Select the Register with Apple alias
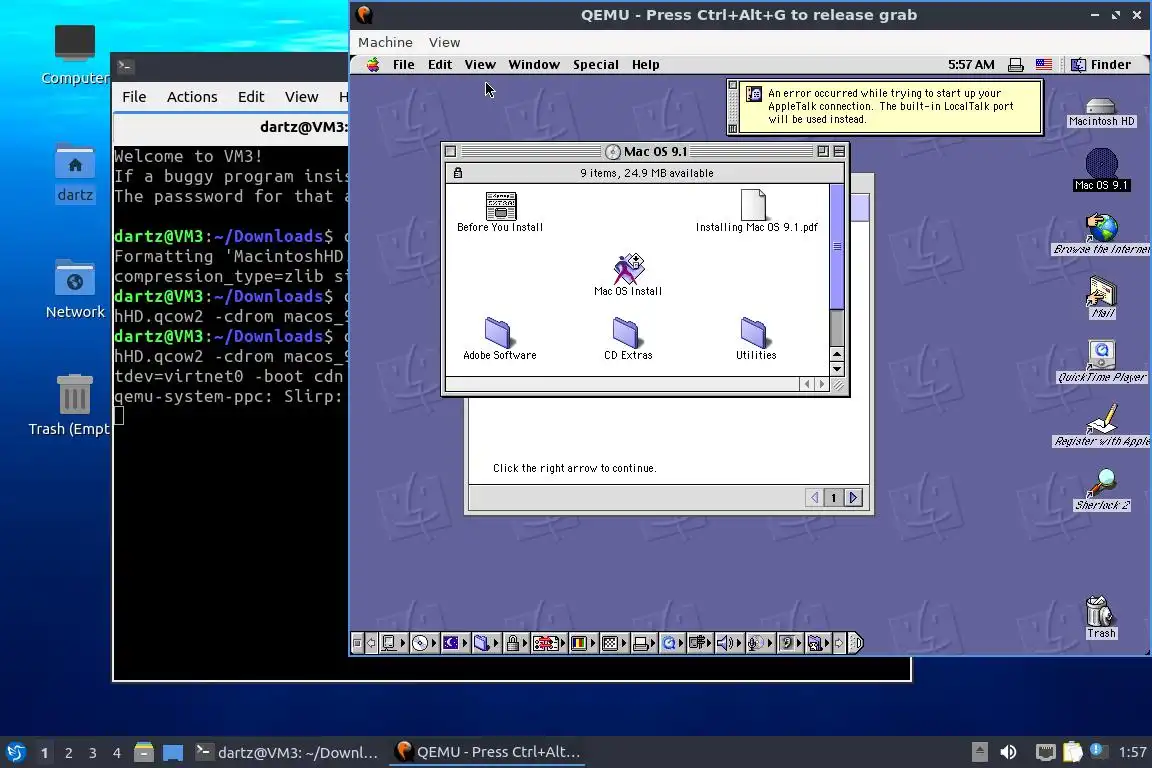The width and height of the screenshot is (1152, 768). (x=1101, y=426)
